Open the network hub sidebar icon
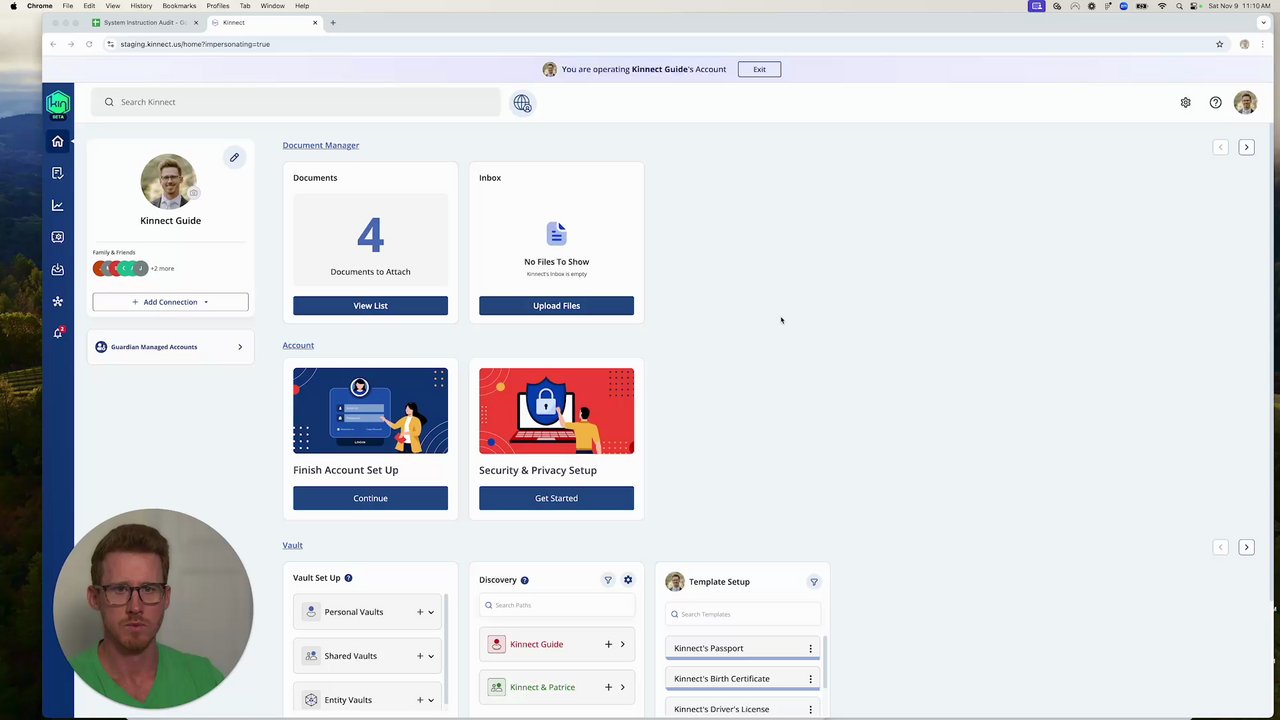 tap(57, 301)
